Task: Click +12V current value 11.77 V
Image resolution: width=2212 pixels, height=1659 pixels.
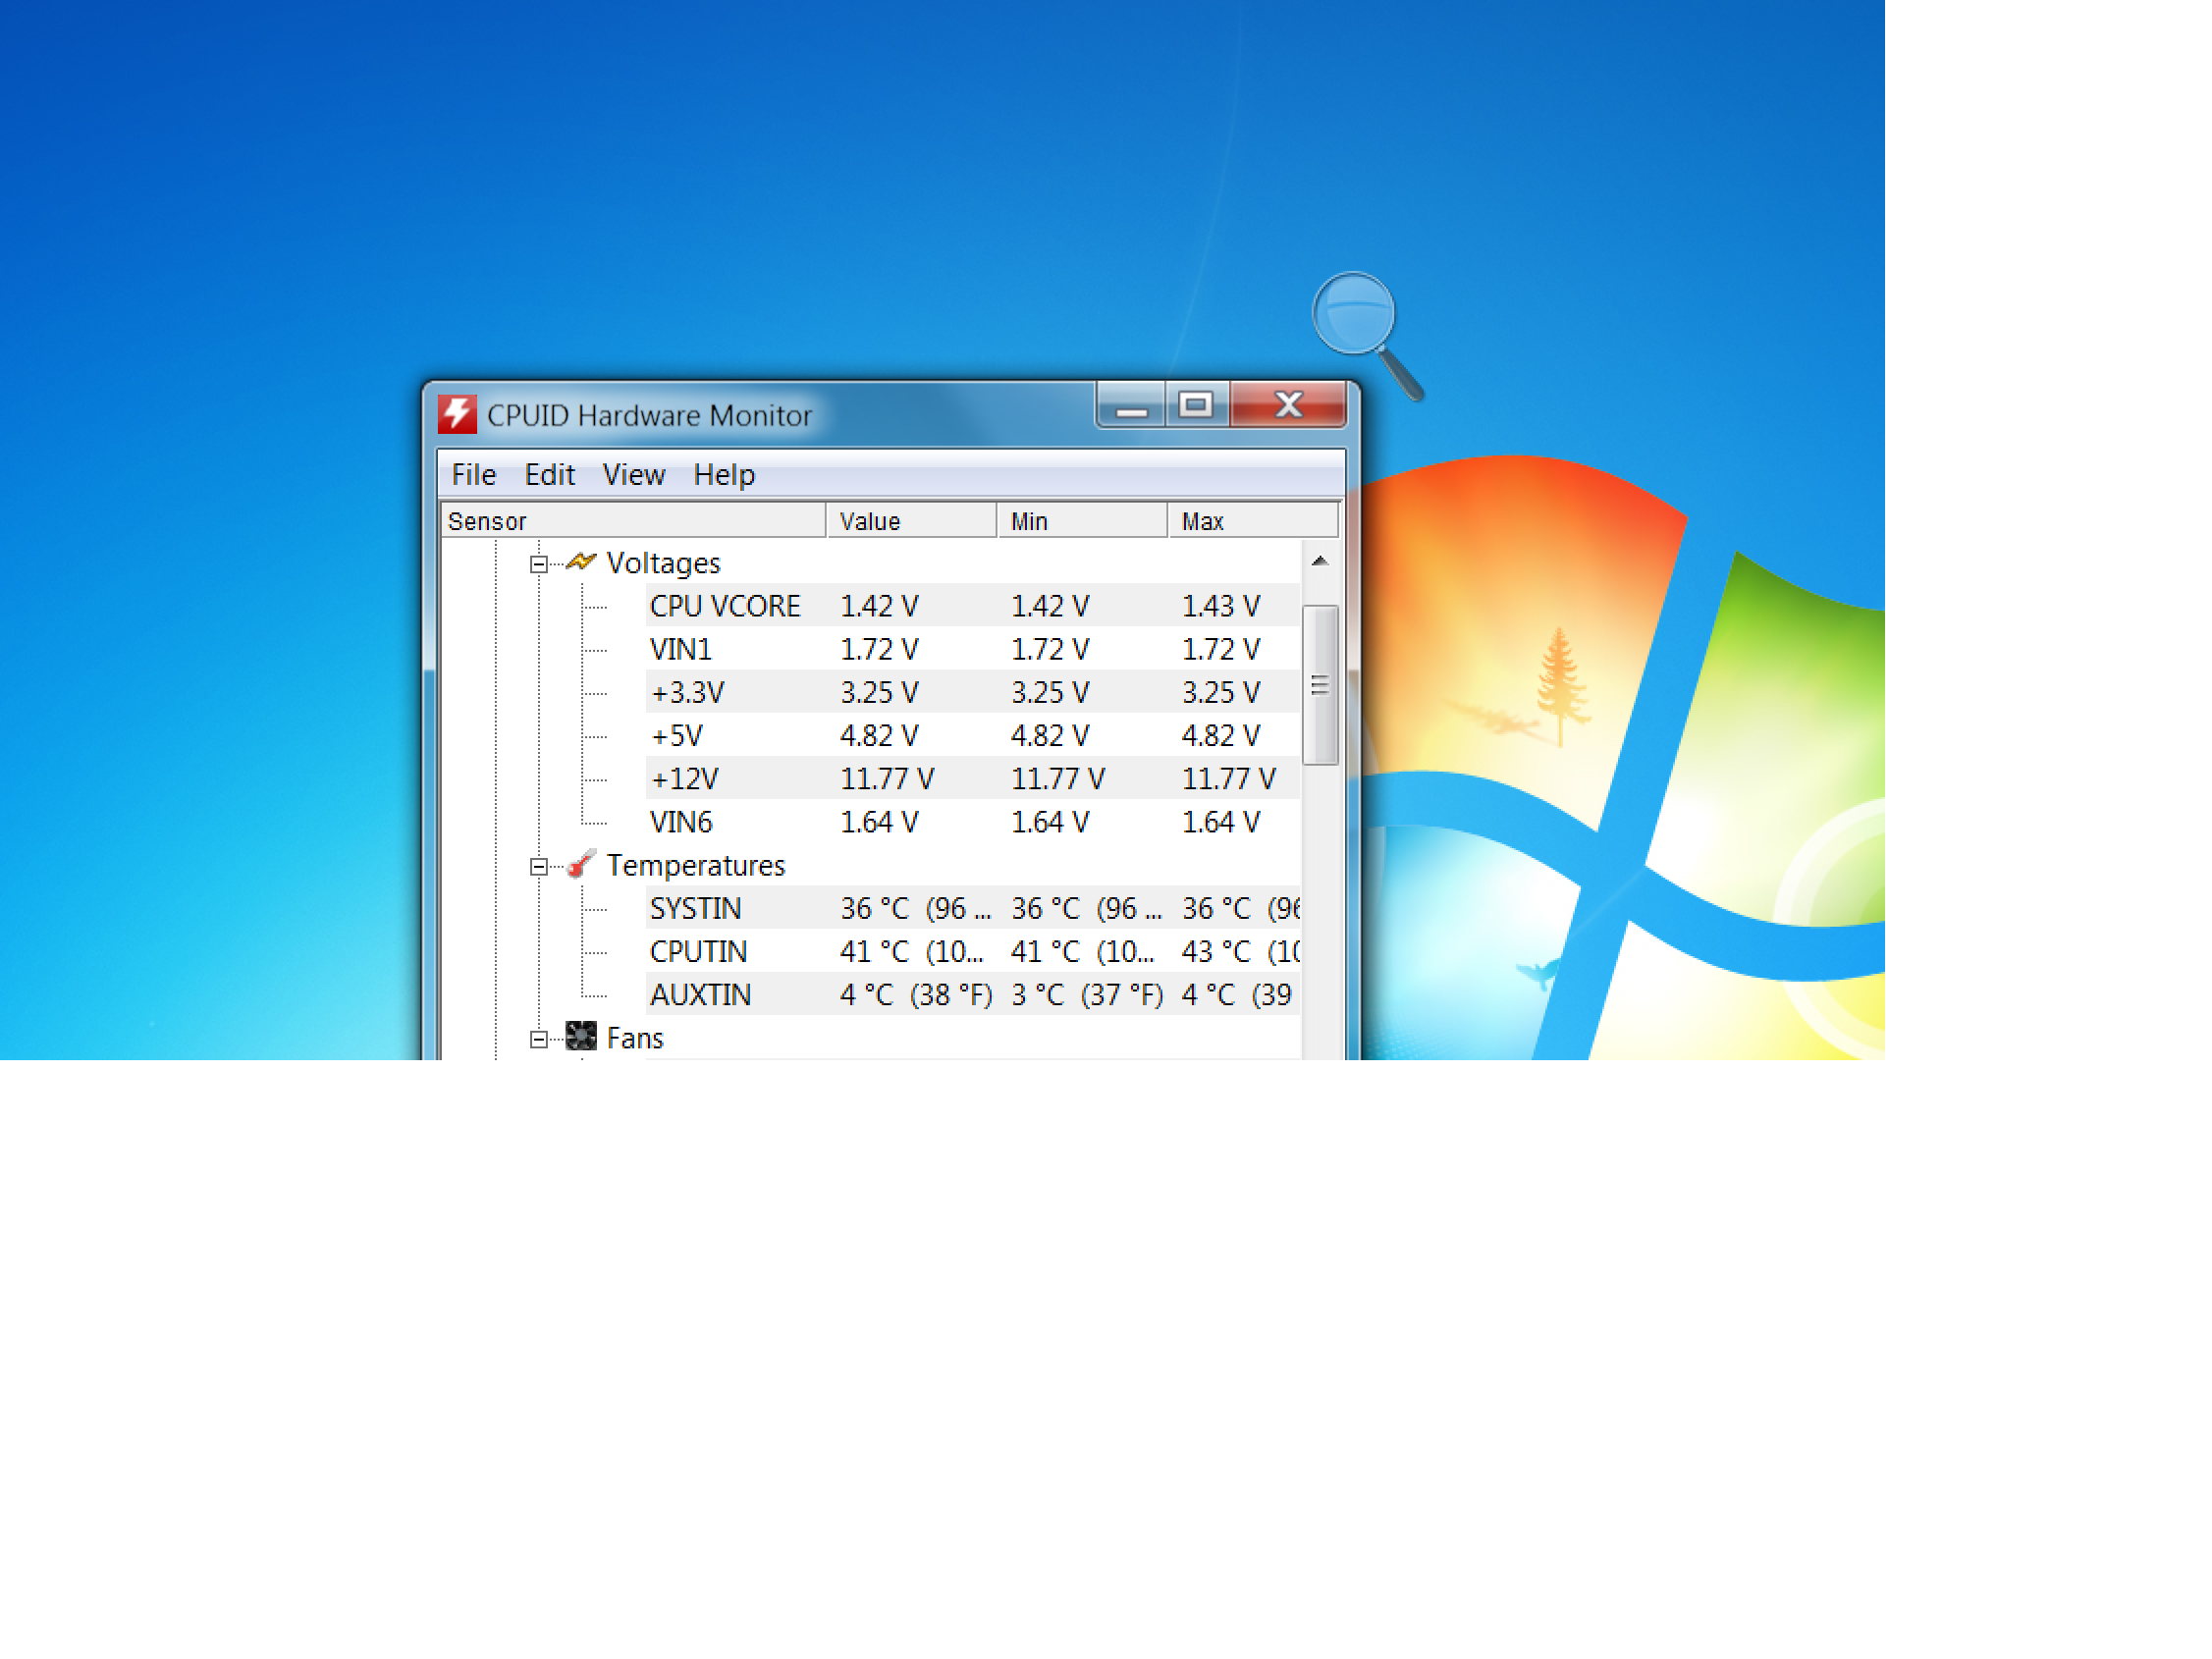Action: (x=887, y=779)
